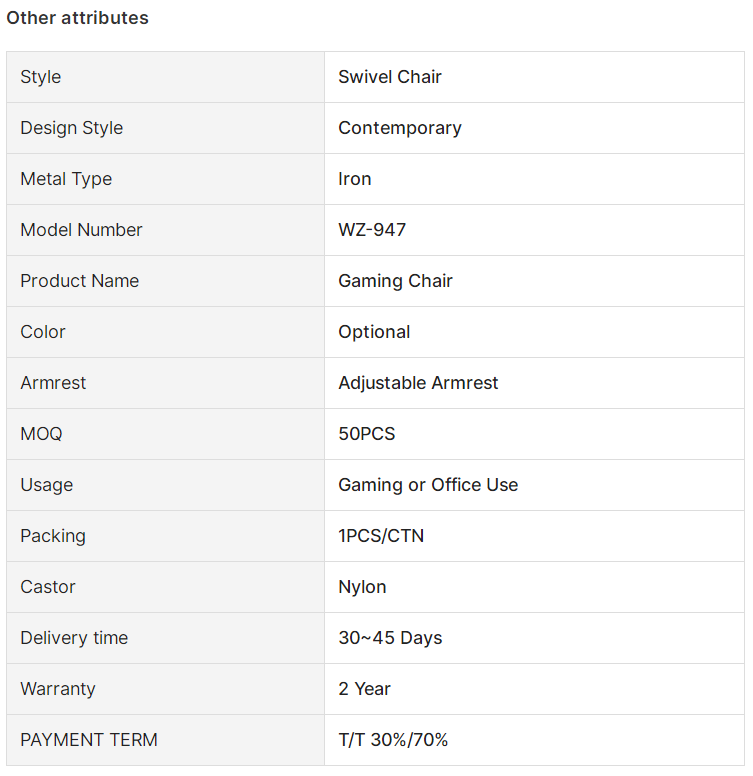This screenshot has height=776, width=753.
Task: Click the 'PAYMENT TERM' label
Action: (89, 740)
